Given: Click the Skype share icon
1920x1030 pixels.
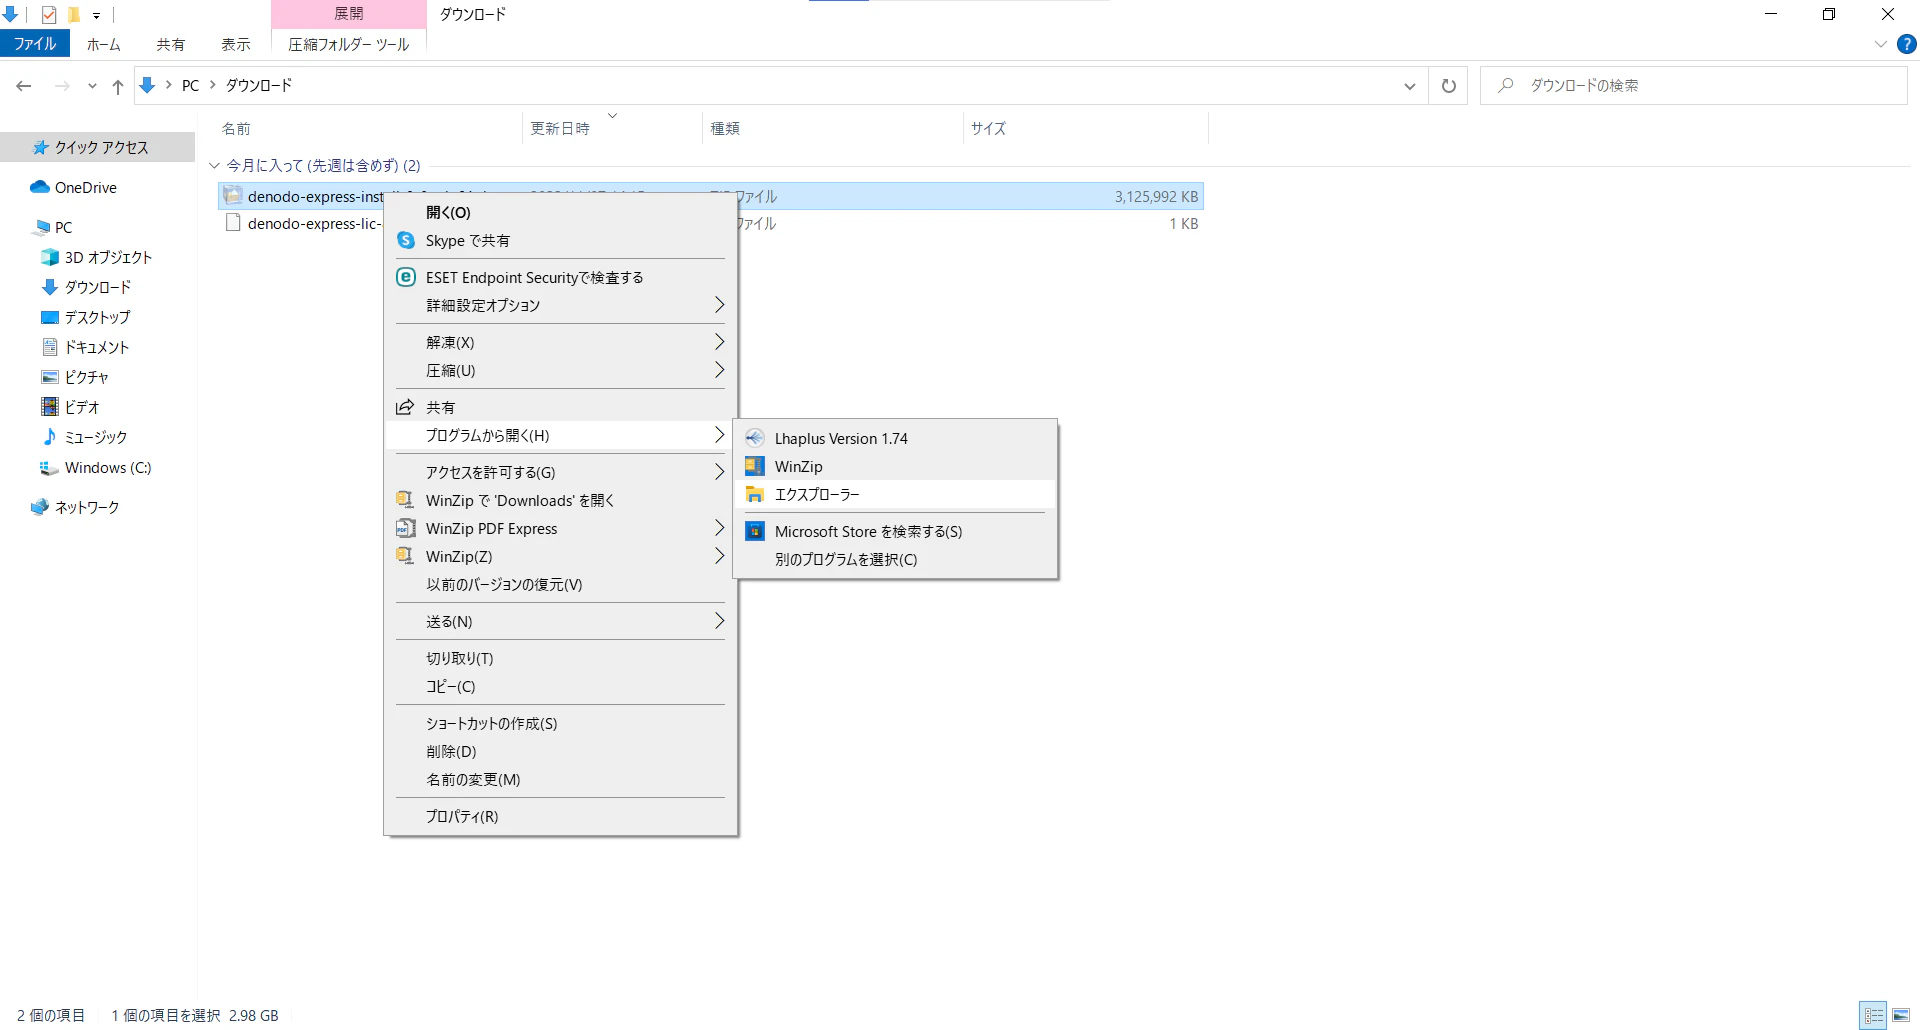Looking at the screenshot, I should [x=405, y=240].
